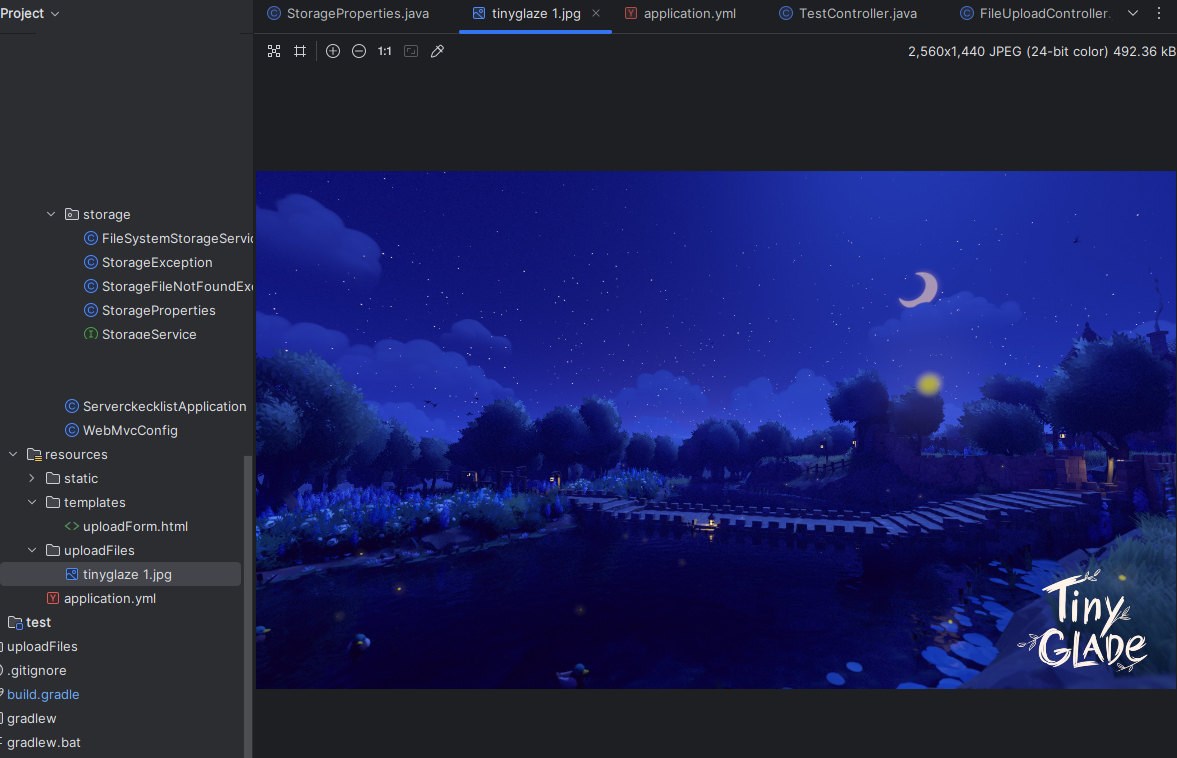The image size is (1177, 758).
Task: Collapse the templates folder
Action: 32,503
